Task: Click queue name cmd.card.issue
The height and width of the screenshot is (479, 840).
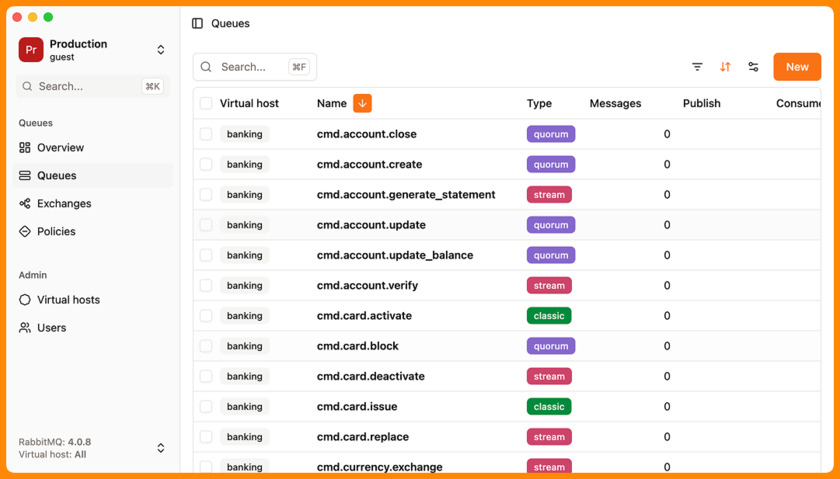Action: coord(357,406)
